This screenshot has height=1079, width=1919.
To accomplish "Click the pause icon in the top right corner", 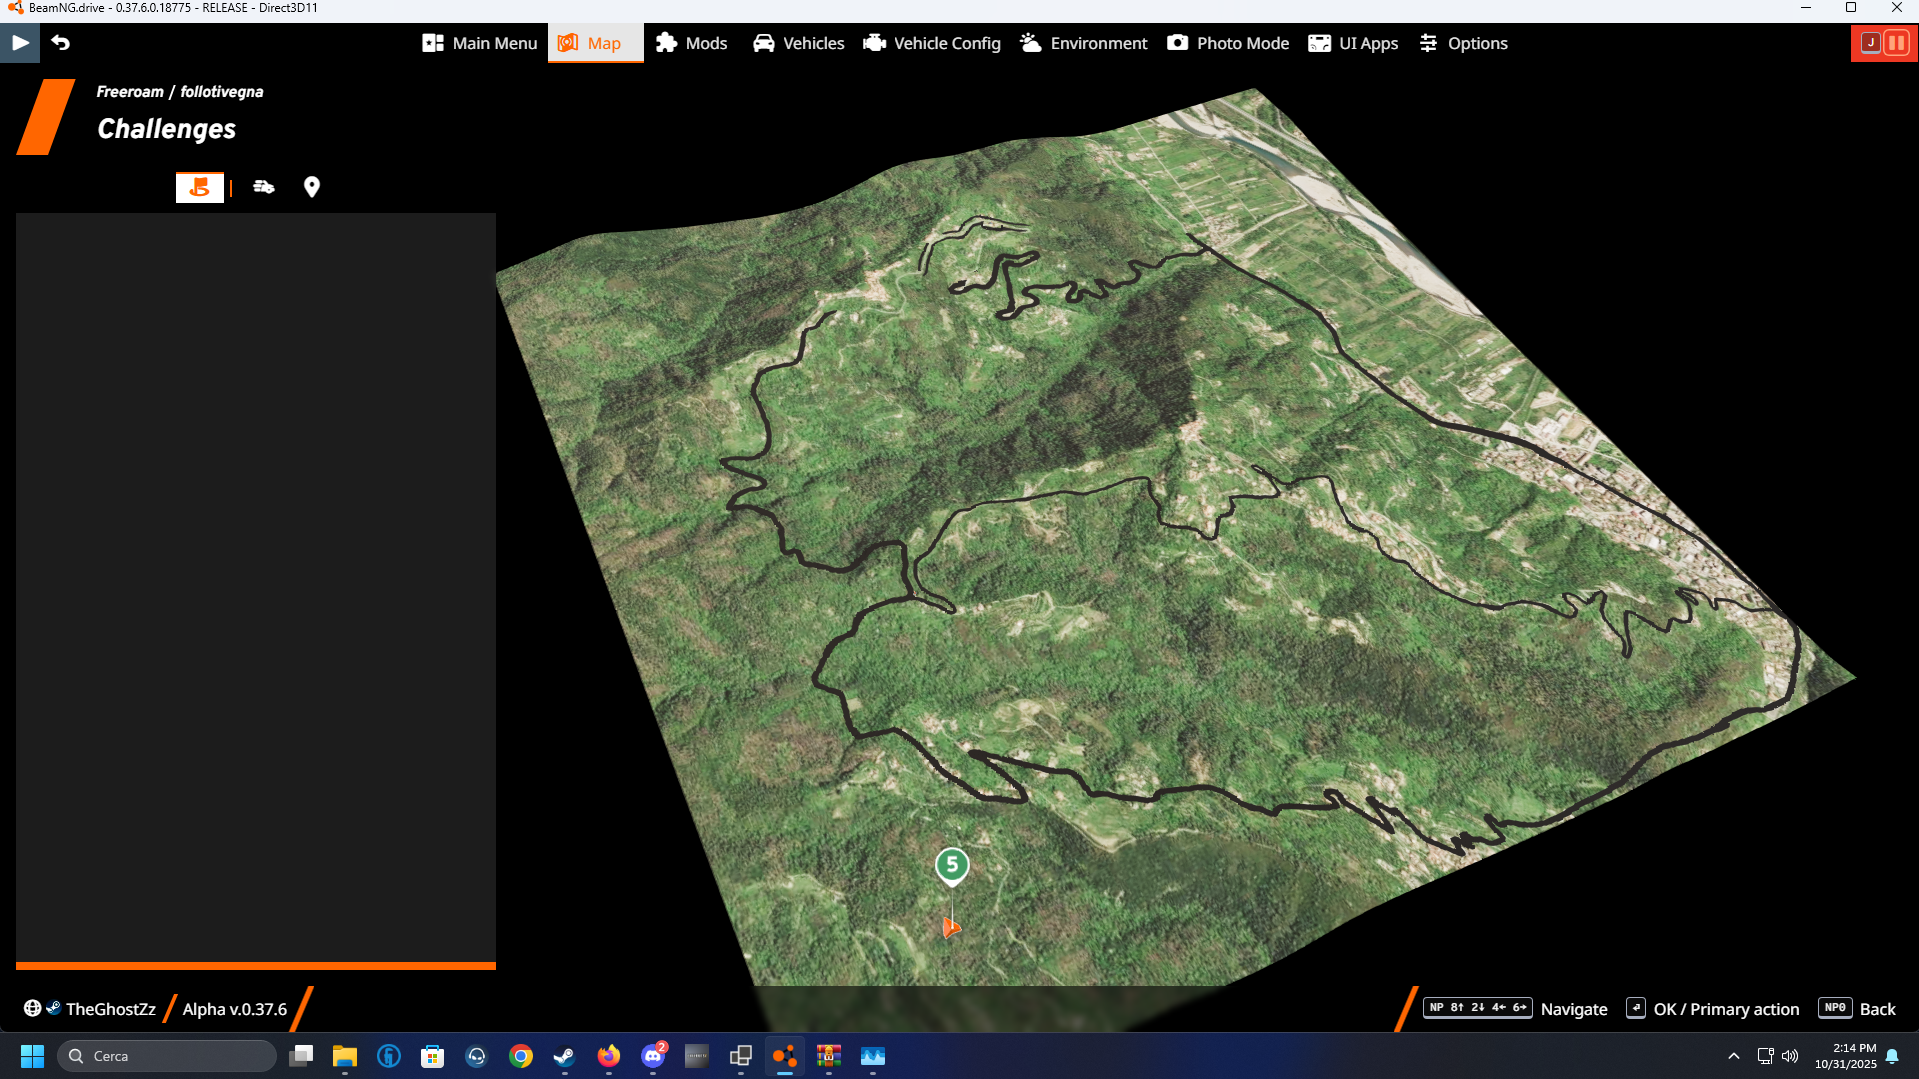I will 1899,43.
